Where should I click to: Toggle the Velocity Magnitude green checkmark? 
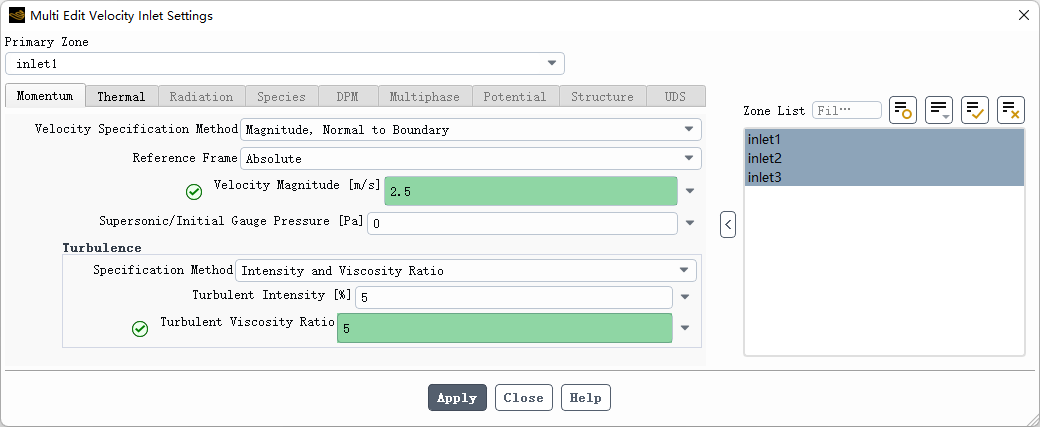coord(194,192)
